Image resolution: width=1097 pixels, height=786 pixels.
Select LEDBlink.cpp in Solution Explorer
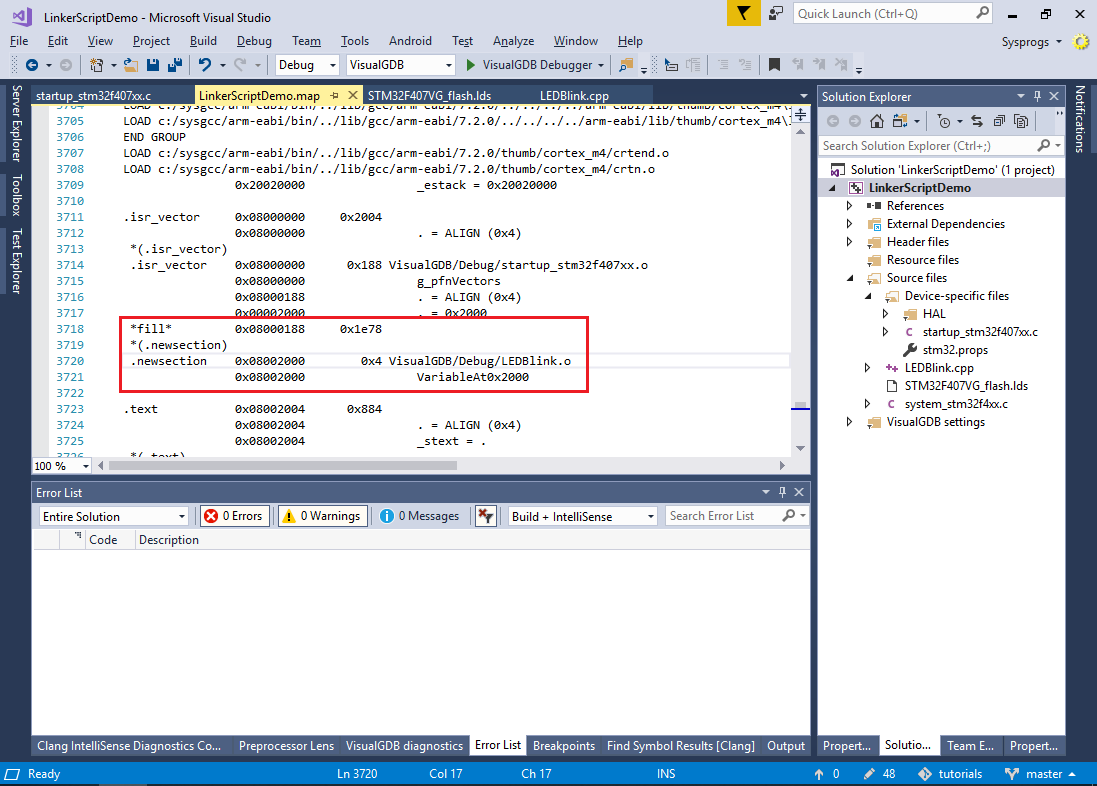coord(938,368)
